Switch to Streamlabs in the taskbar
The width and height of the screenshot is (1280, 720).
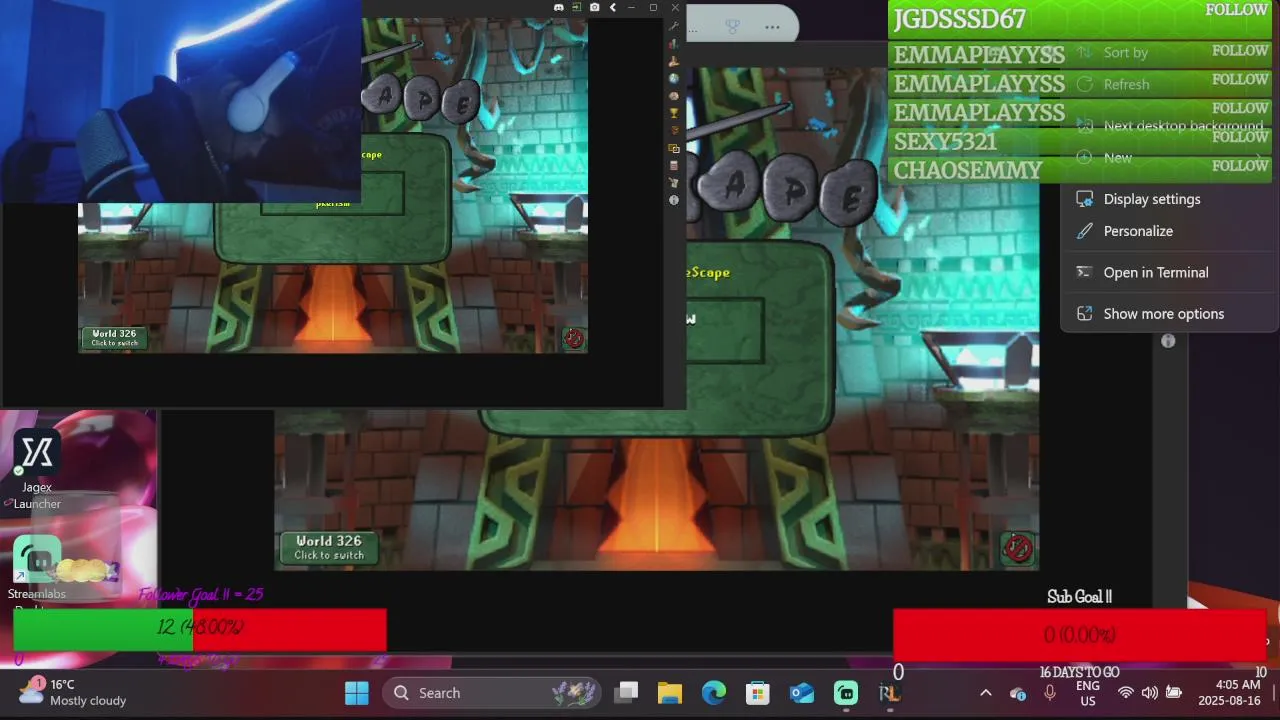click(846, 693)
